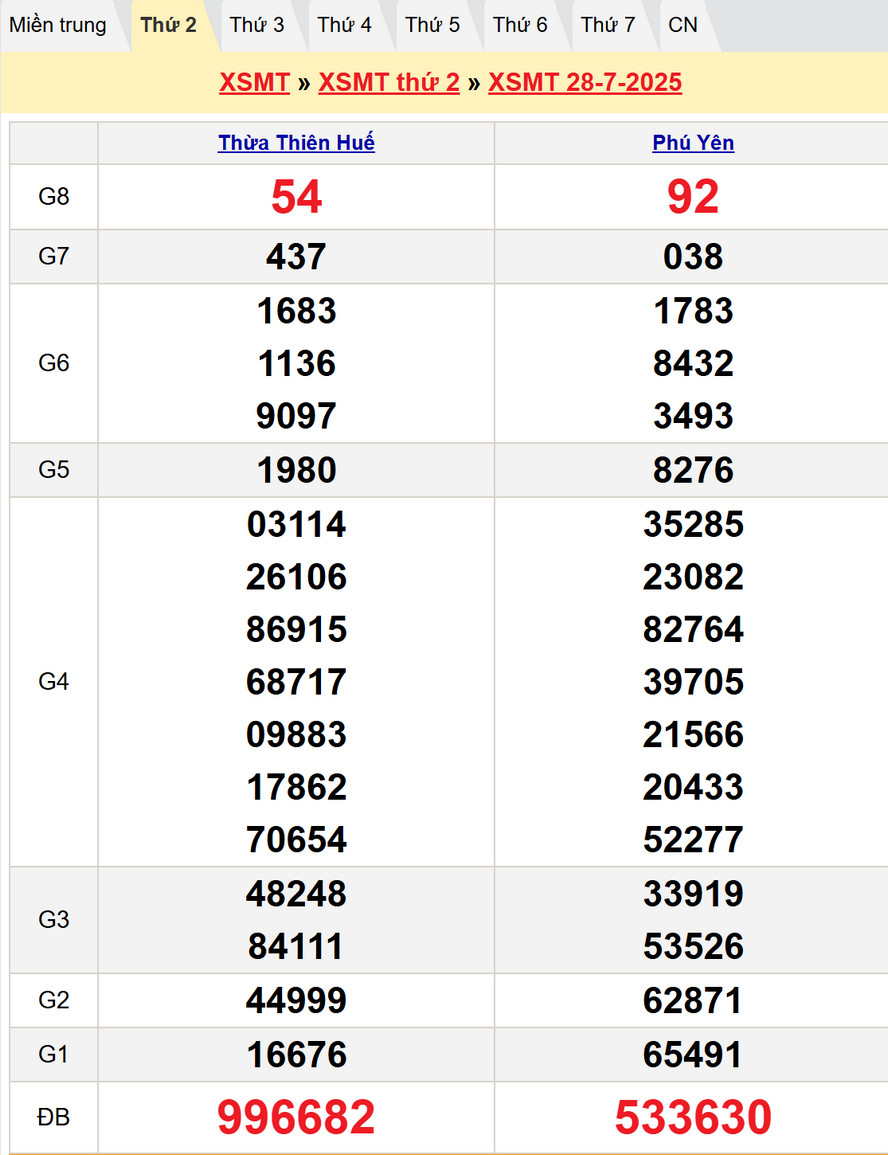
Task: Select the Thứ 7 tab
Action: click(608, 25)
